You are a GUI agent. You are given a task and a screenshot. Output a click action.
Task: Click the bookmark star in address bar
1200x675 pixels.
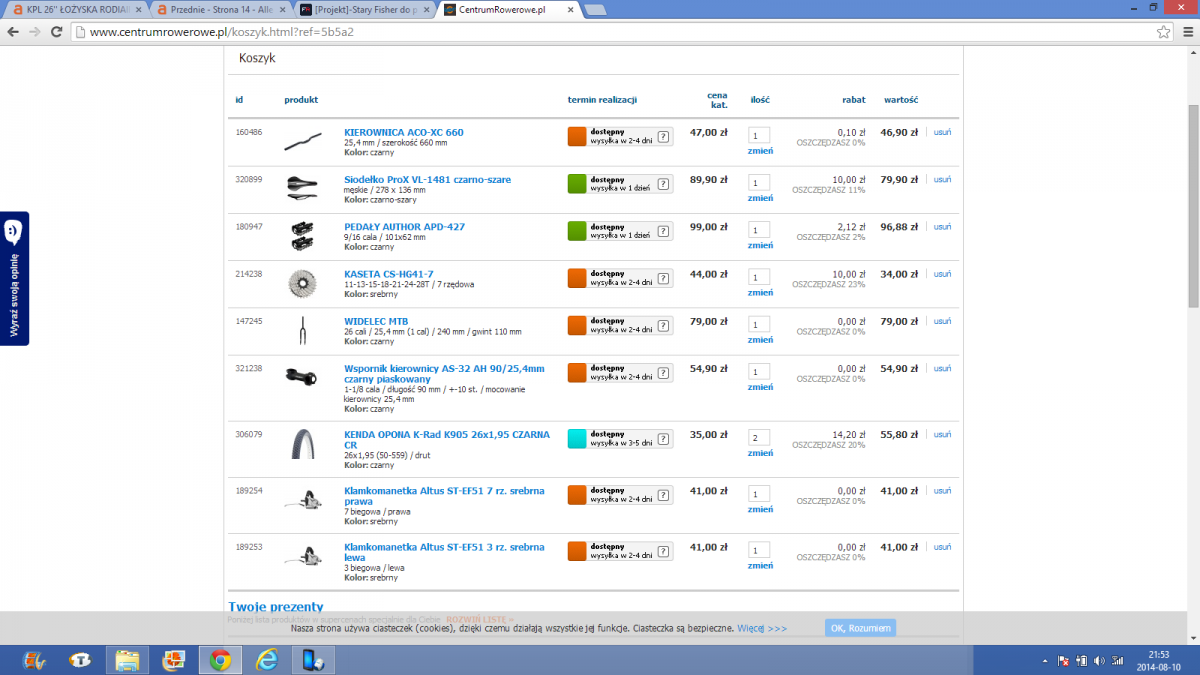[x=1164, y=32]
